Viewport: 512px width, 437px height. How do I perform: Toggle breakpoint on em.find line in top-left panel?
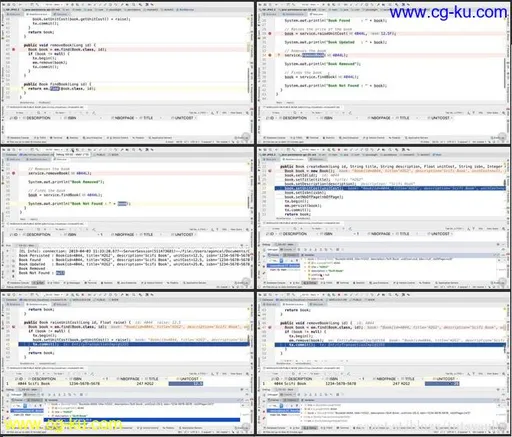point(14,49)
